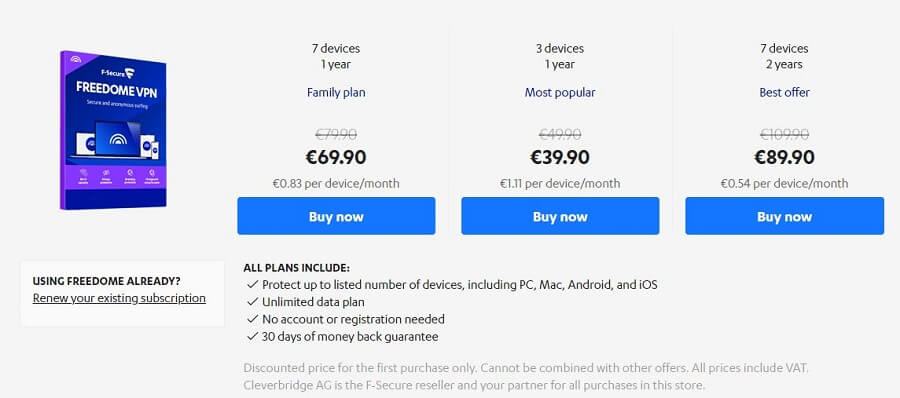
Task: Click the F-Secure logo on the product box
Action: click(118, 72)
